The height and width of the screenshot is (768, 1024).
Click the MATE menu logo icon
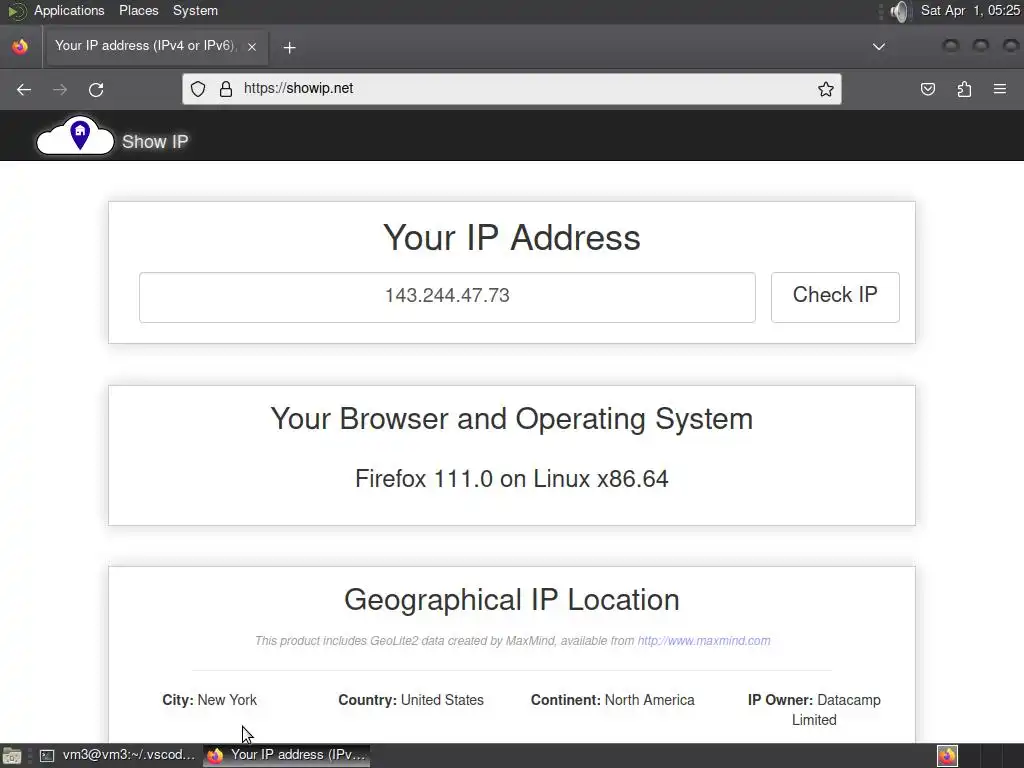[16, 11]
